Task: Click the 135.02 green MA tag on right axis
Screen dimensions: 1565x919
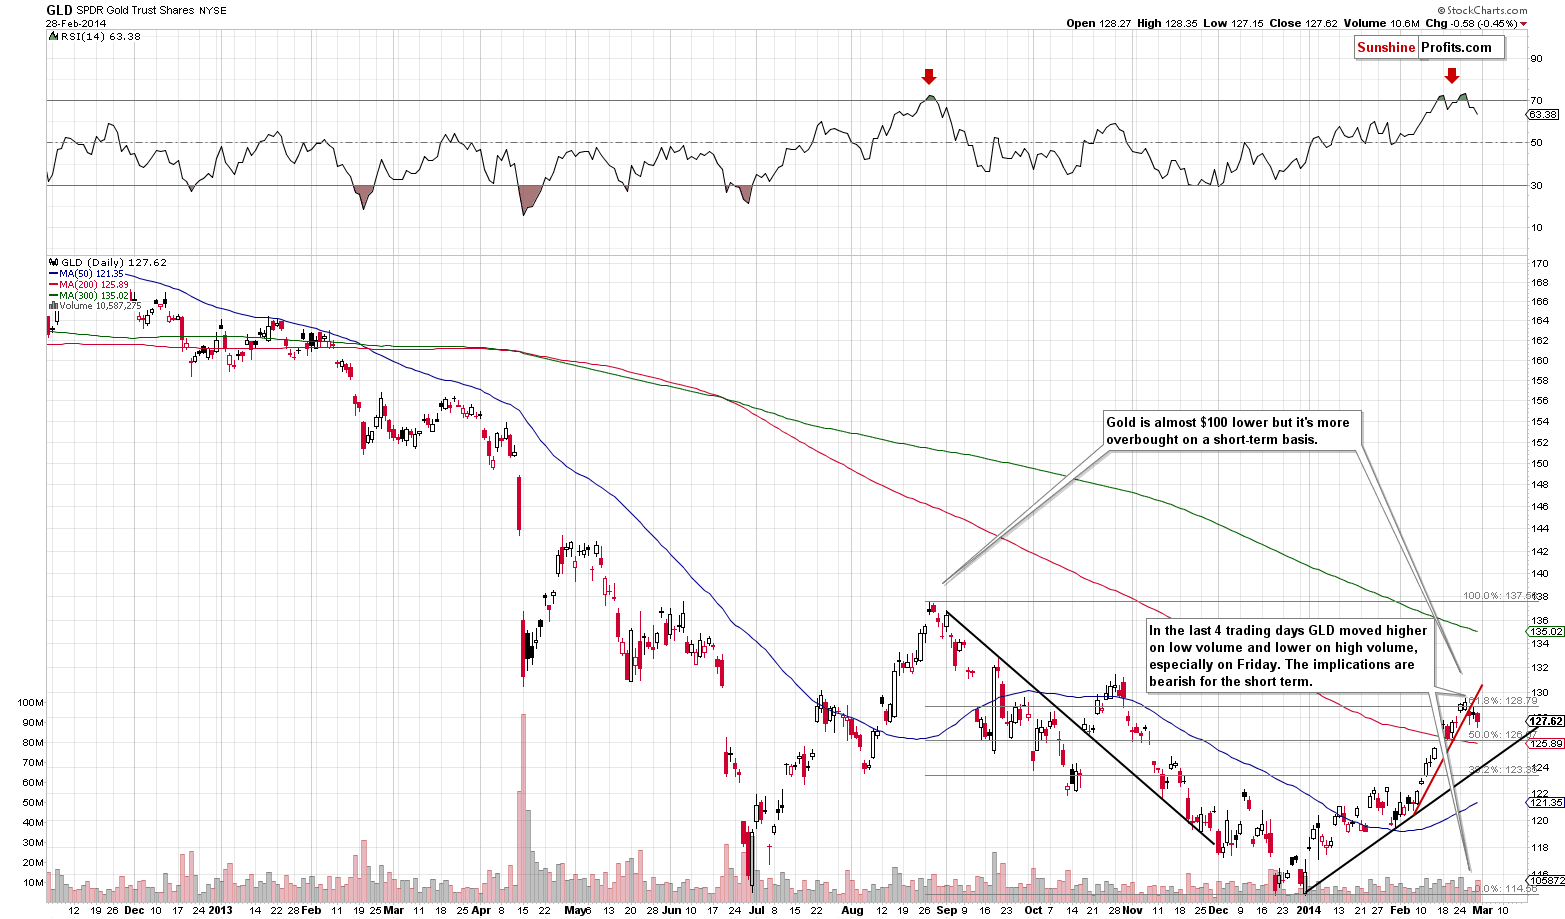Action: [1546, 632]
